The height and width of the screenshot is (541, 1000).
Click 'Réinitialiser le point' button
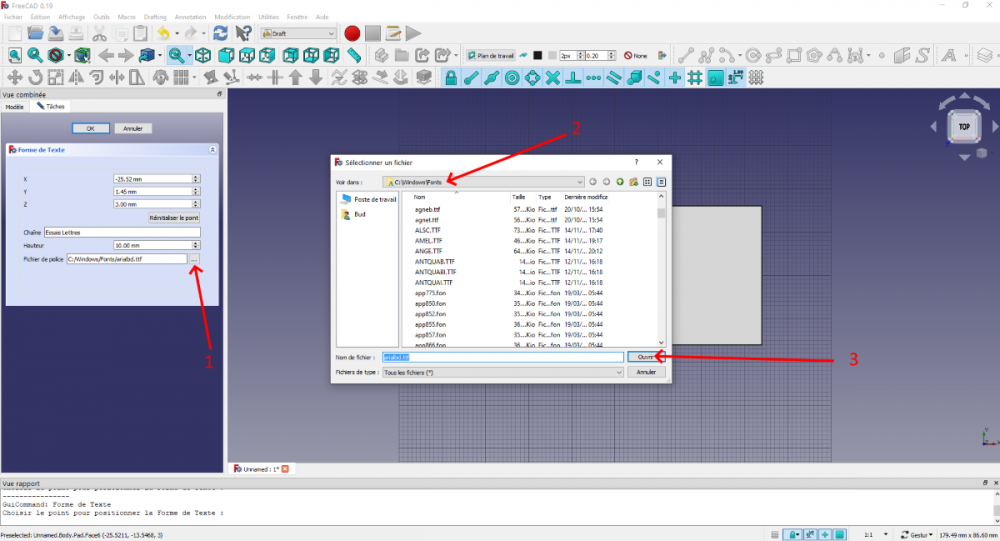[174, 218]
